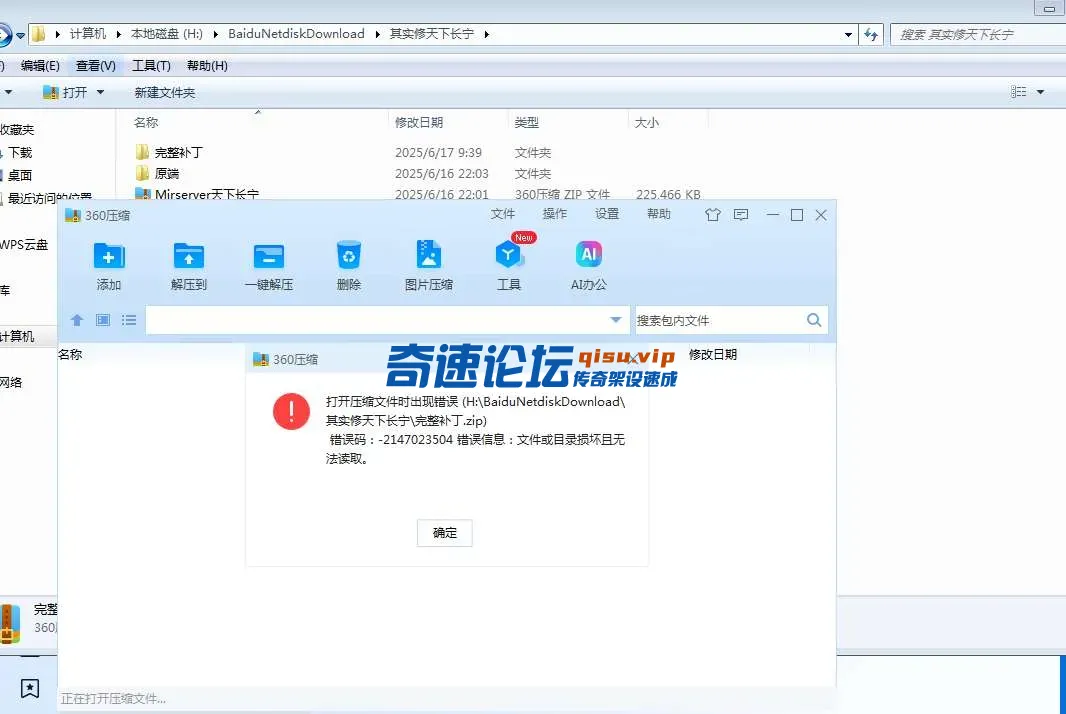Click the 确定 button in error dialog

click(445, 533)
